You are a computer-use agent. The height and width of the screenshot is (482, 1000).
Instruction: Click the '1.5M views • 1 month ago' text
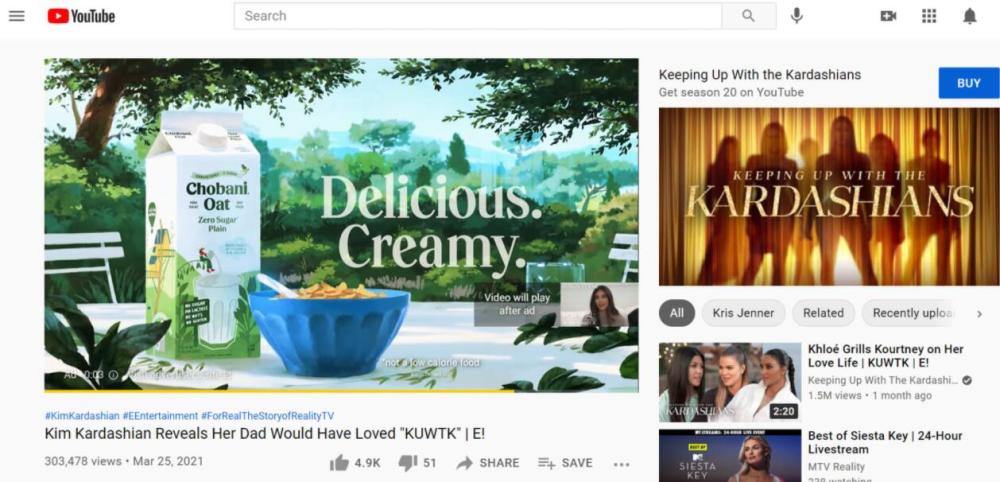(869, 395)
